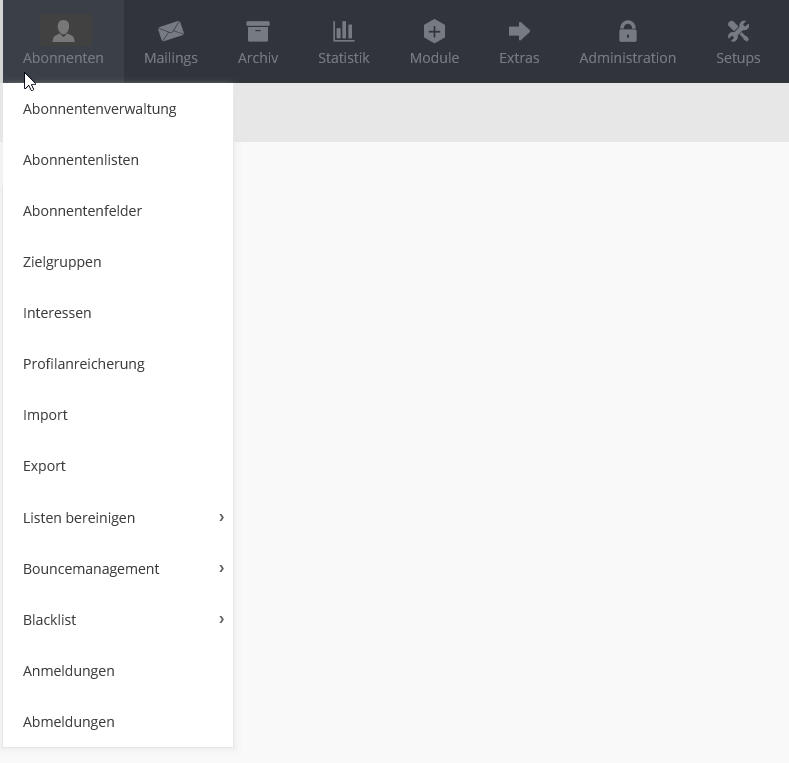Open the Statistik bar chart icon
789x763 pixels.
(344, 31)
